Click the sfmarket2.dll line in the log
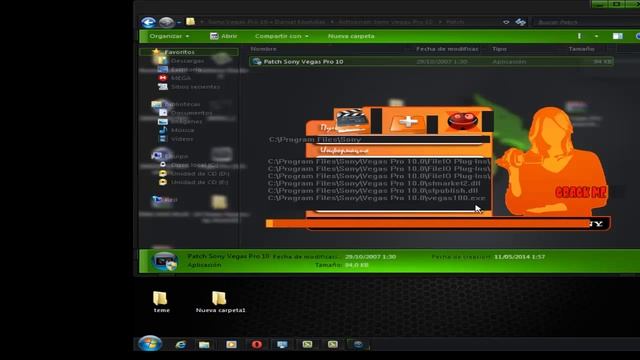 (374, 183)
